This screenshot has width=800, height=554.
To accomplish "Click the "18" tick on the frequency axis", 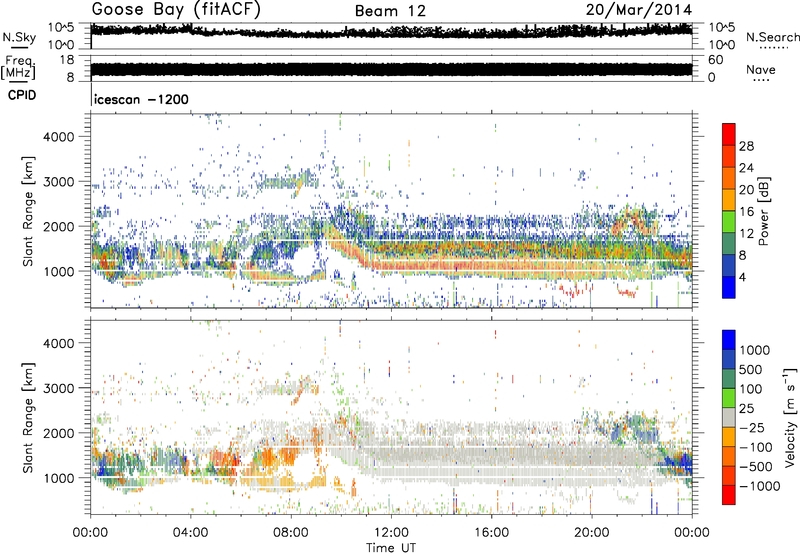I will [67, 60].
